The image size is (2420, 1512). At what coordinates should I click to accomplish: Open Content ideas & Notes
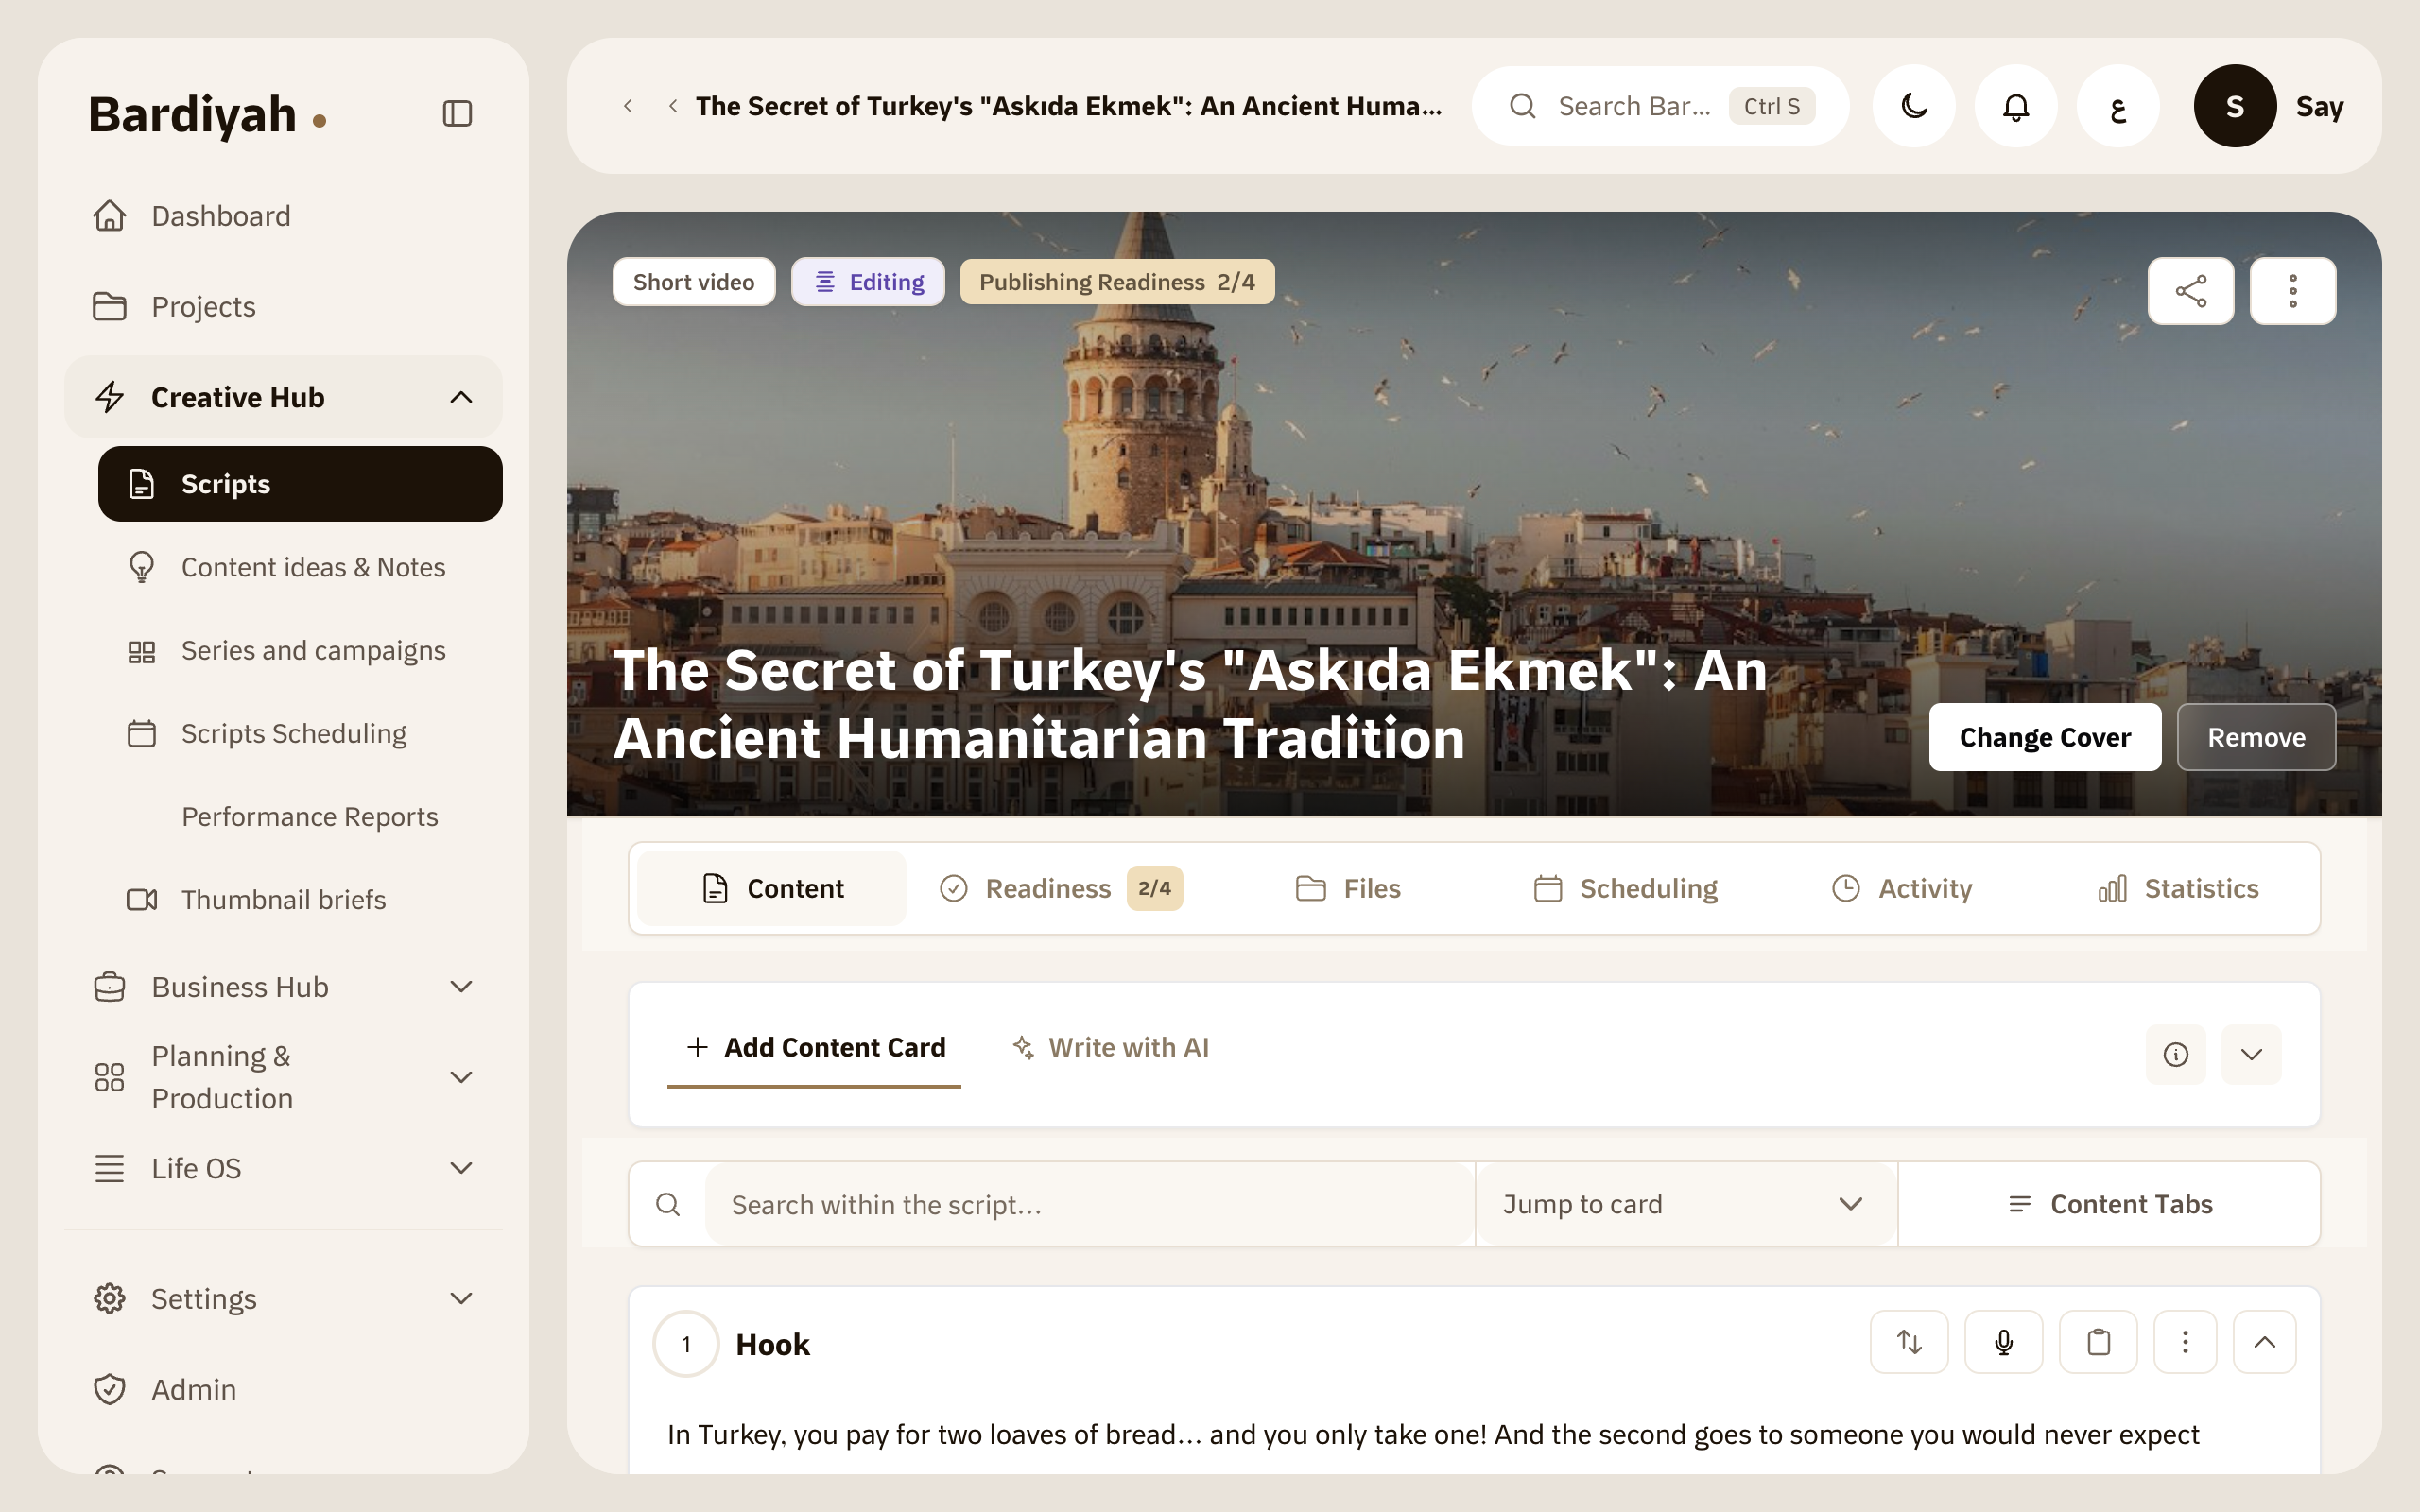300,567
